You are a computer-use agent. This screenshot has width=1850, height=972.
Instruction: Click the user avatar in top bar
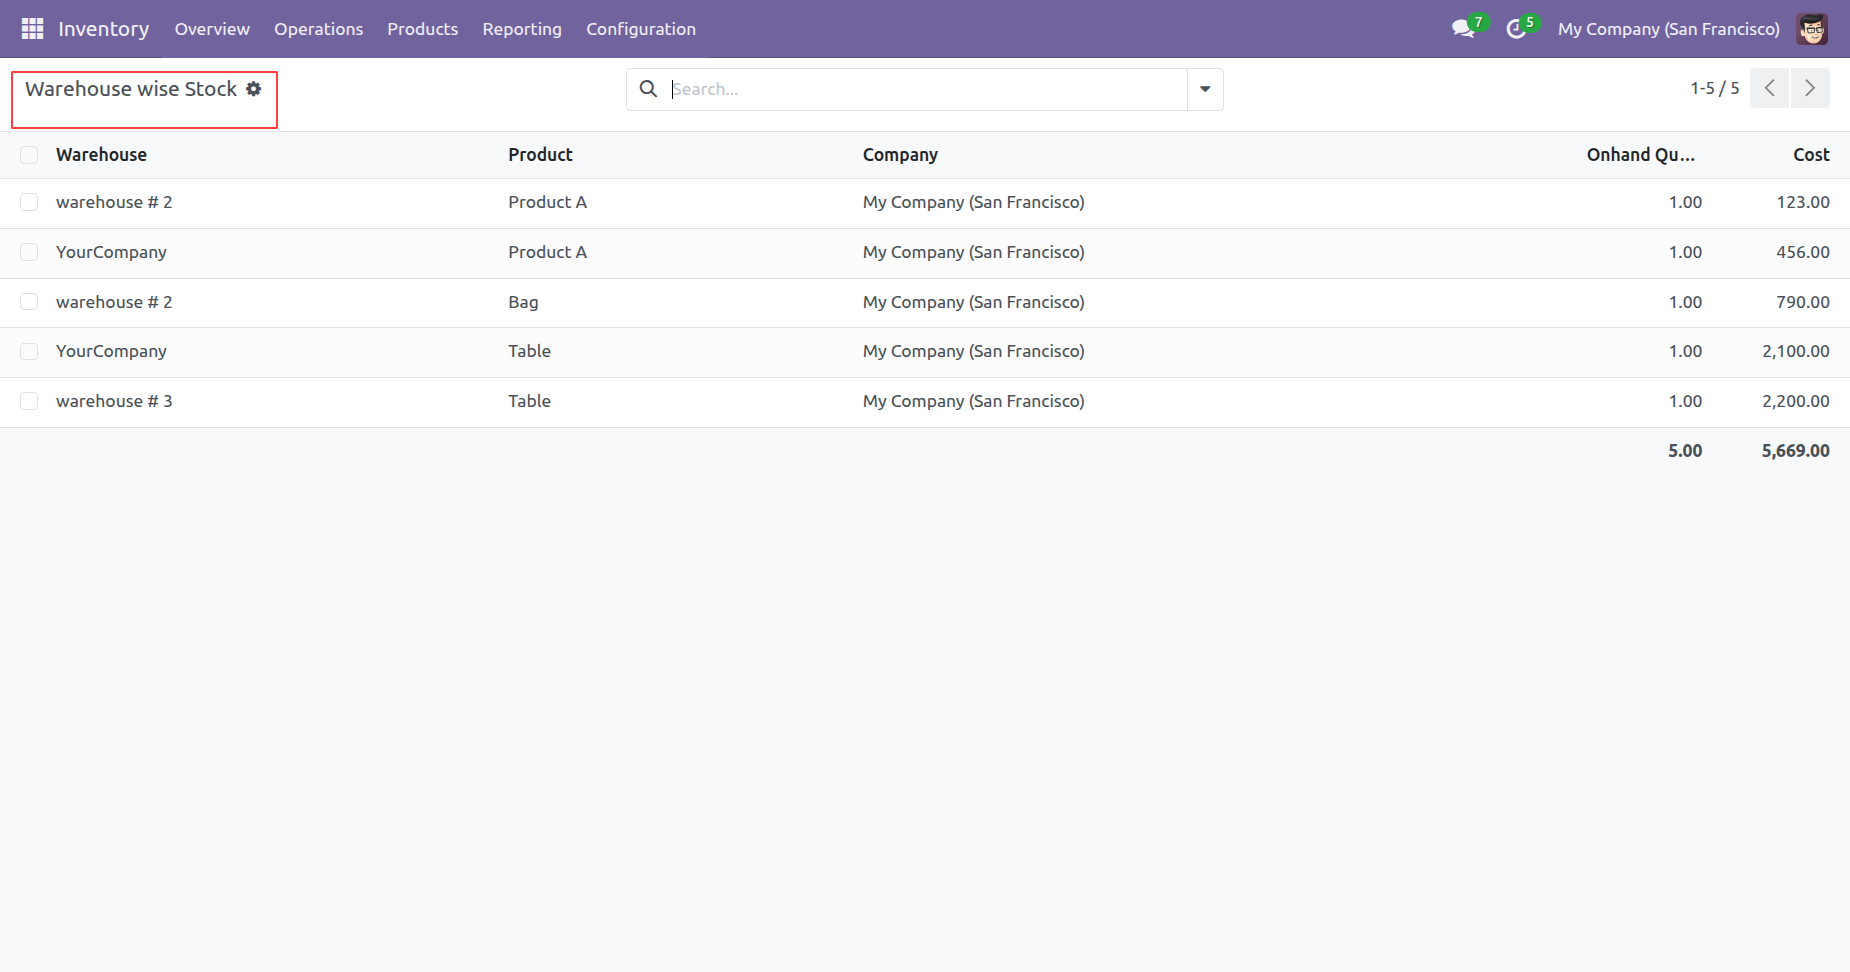click(1811, 29)
